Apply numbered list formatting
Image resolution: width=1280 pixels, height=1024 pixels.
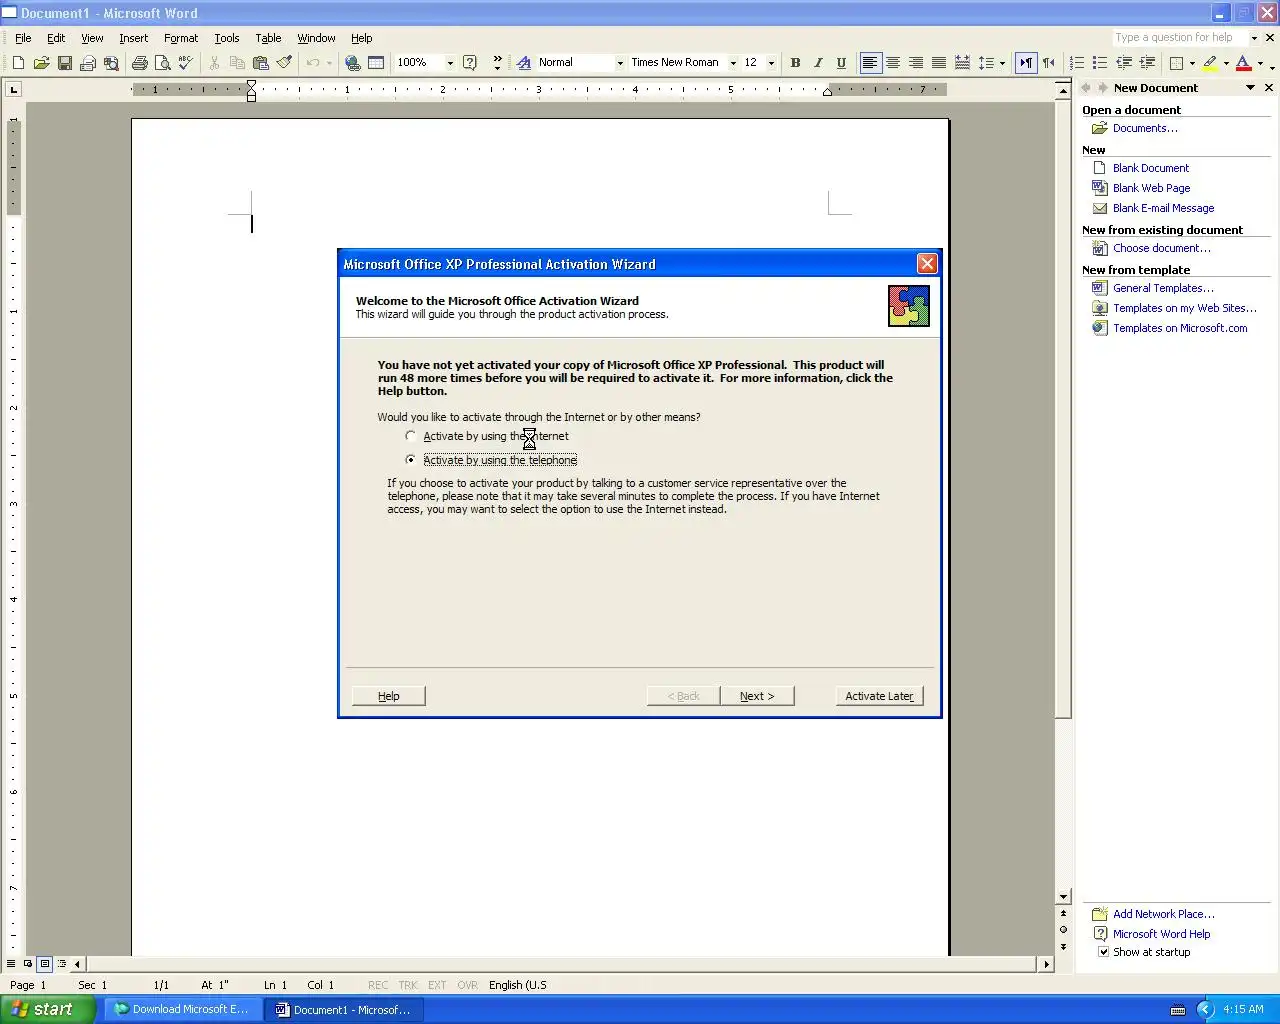point(1077,62)
